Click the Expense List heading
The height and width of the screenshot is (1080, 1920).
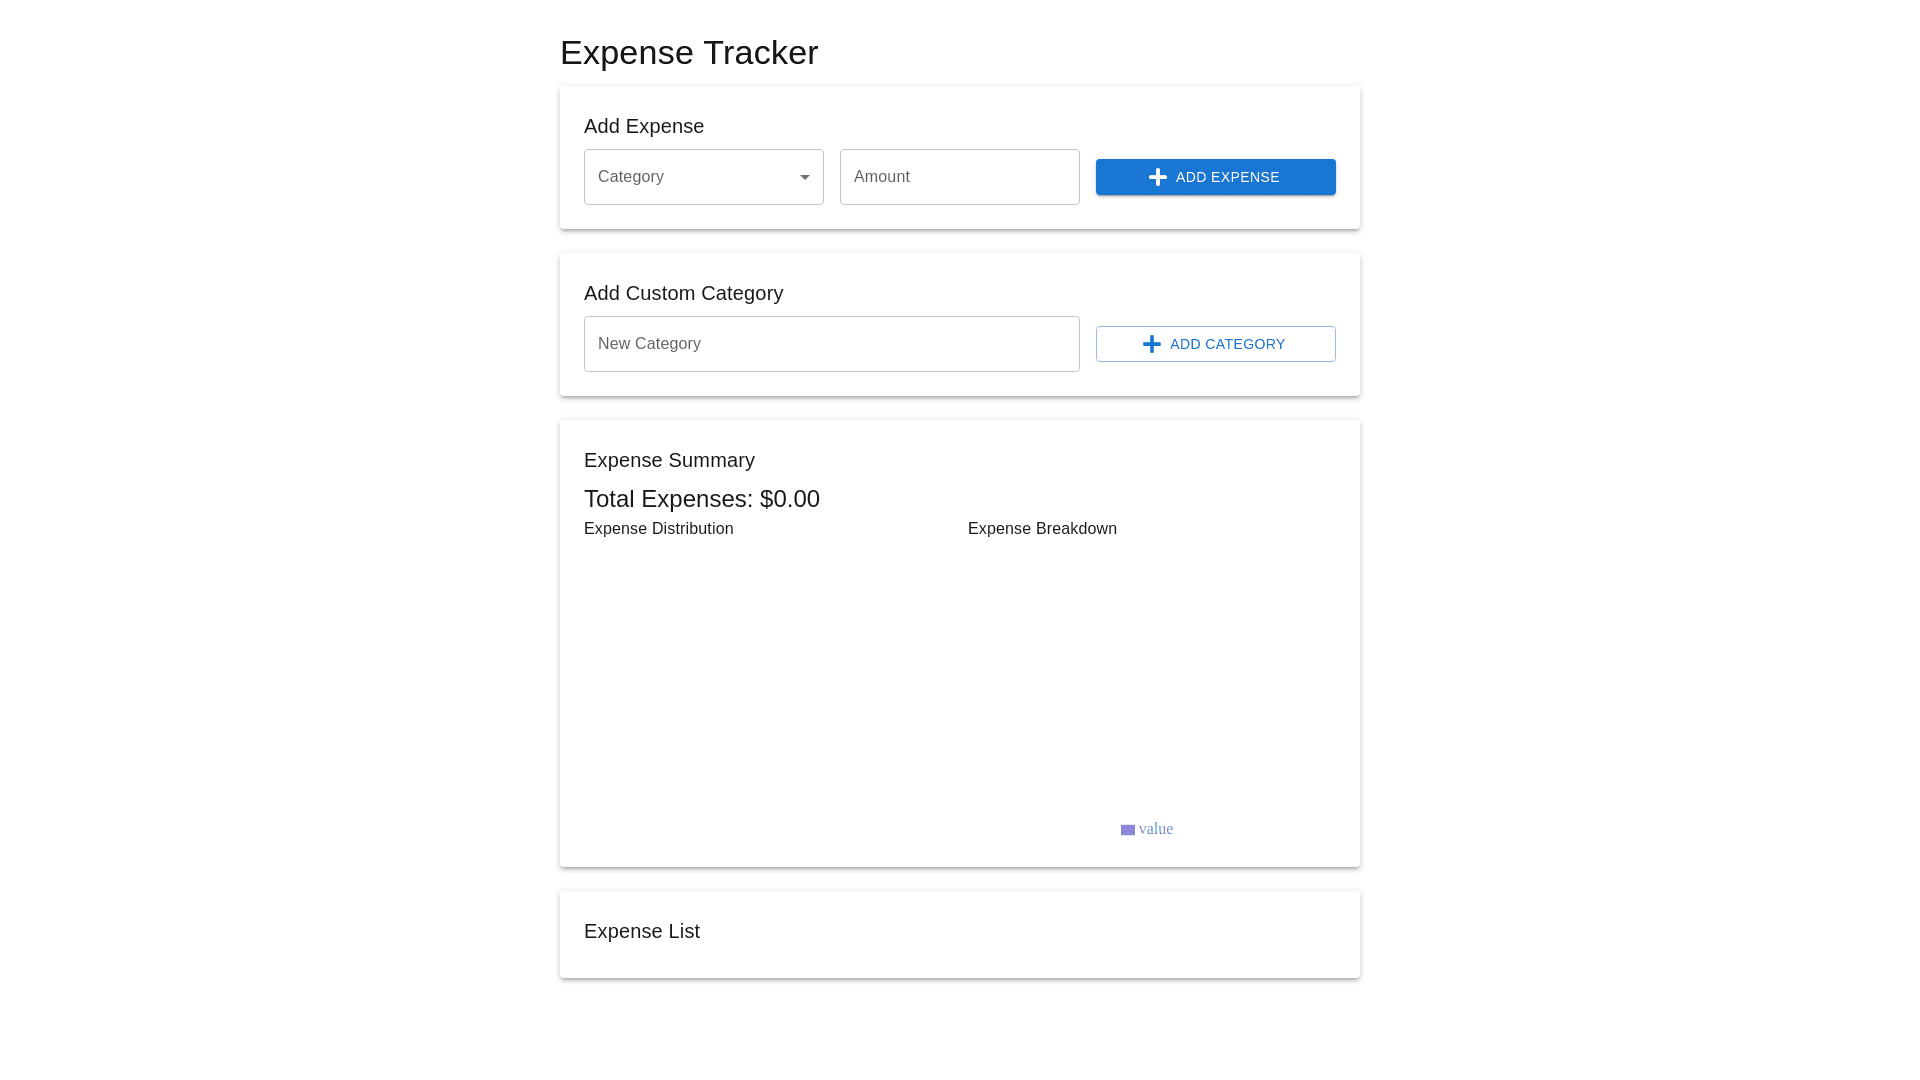pos(642,931)
